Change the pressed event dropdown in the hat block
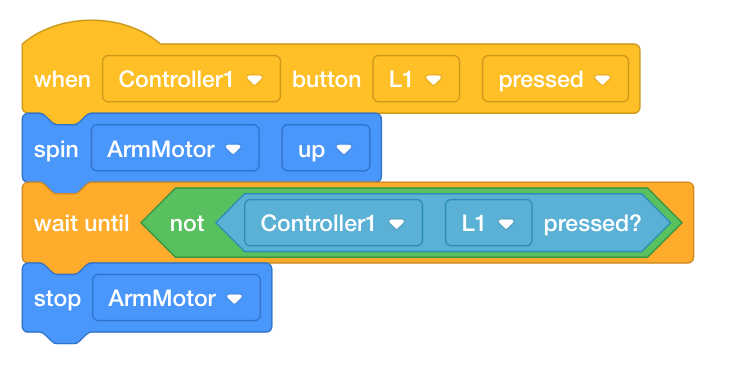The image size is (732, 368). pos(555,79)
